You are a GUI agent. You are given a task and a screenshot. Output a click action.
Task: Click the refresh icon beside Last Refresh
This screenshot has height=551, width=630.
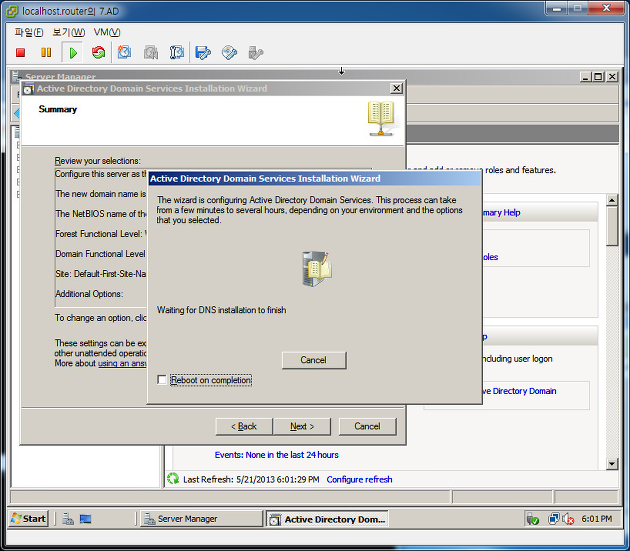[173, 479]
